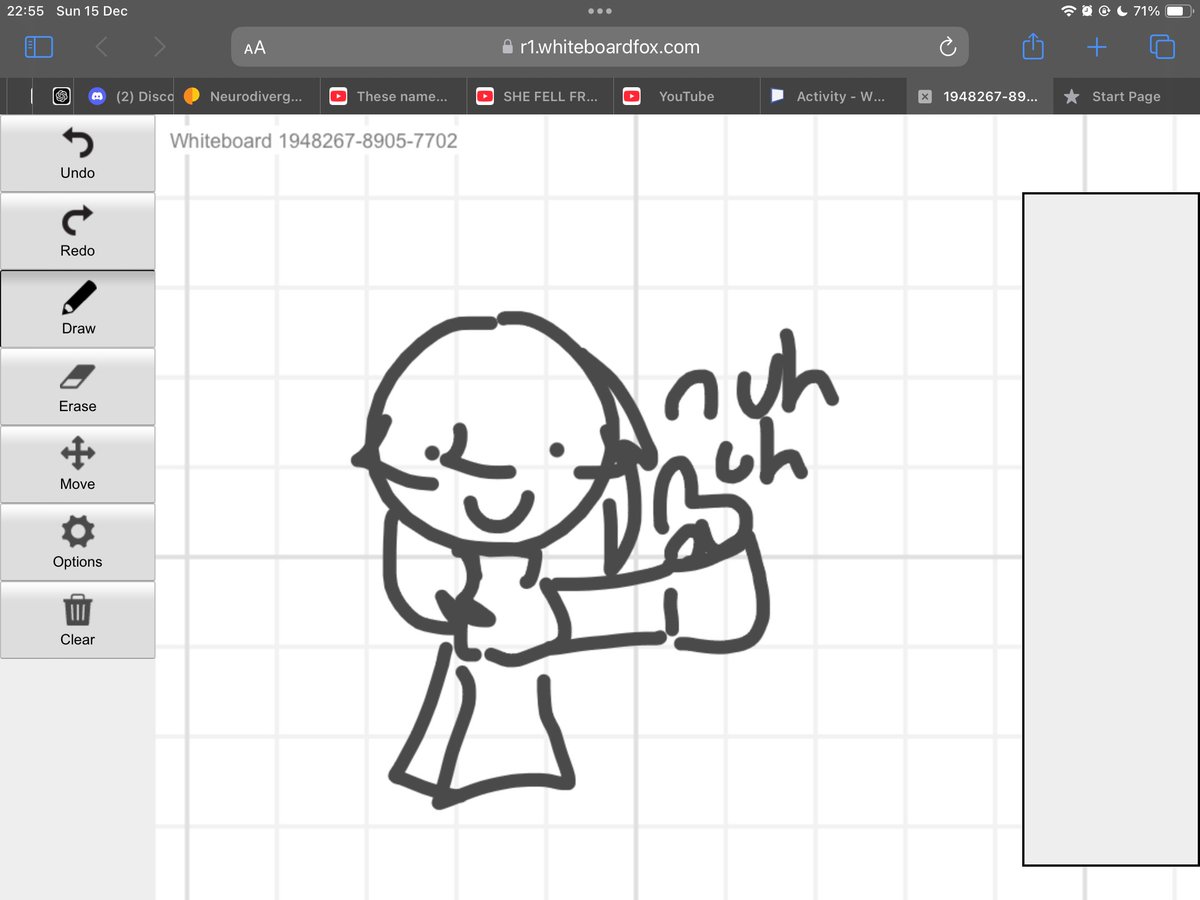Image resolution: width=1200 pixels, height=900 pixels.
Task: Open Safari sidebar panel icon
Action: [39, 47]
